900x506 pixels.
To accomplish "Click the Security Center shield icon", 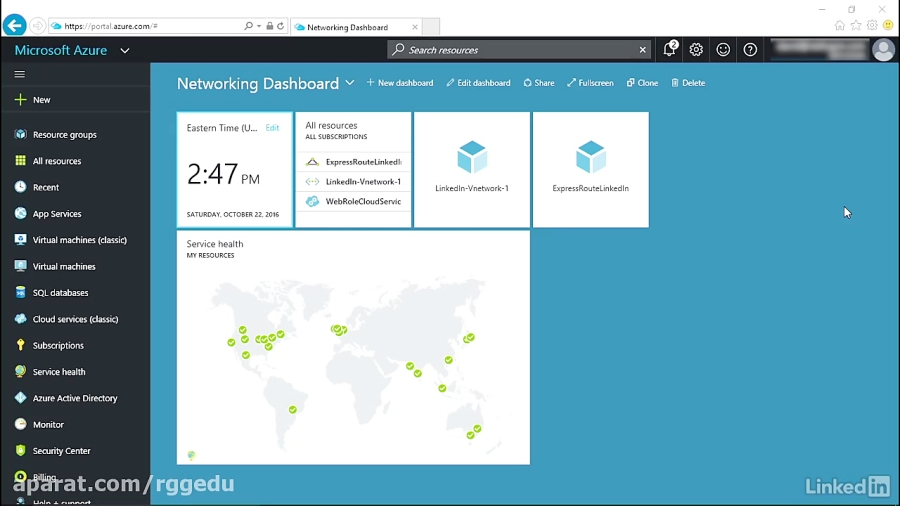I will pos(20,451).
